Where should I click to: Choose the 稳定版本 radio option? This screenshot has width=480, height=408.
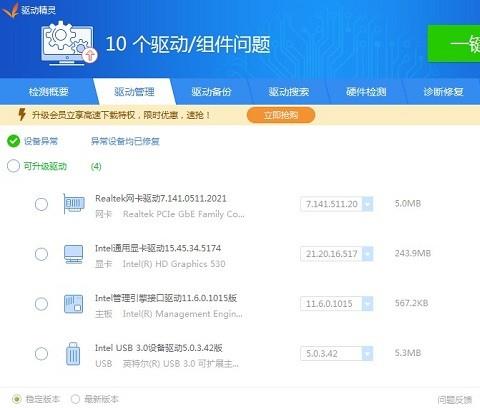(17, 399)
